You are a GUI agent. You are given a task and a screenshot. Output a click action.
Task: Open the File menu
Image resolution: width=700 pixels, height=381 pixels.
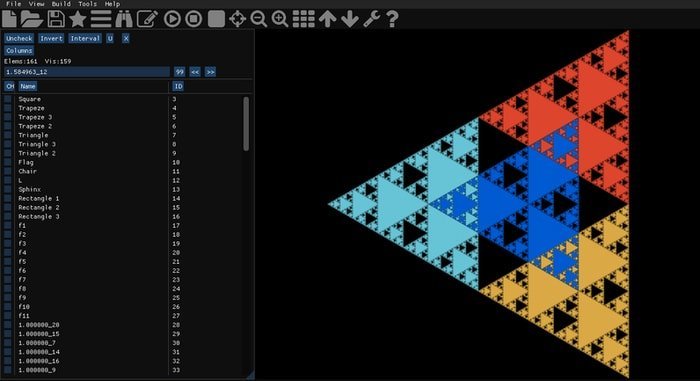click(x=13, y=4)
